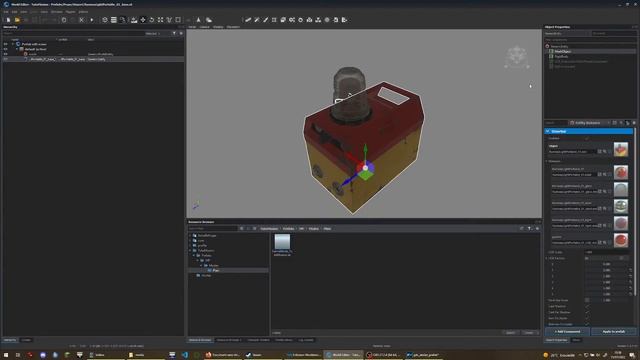Click the red X axis gizmo arrow

[353, 159]
